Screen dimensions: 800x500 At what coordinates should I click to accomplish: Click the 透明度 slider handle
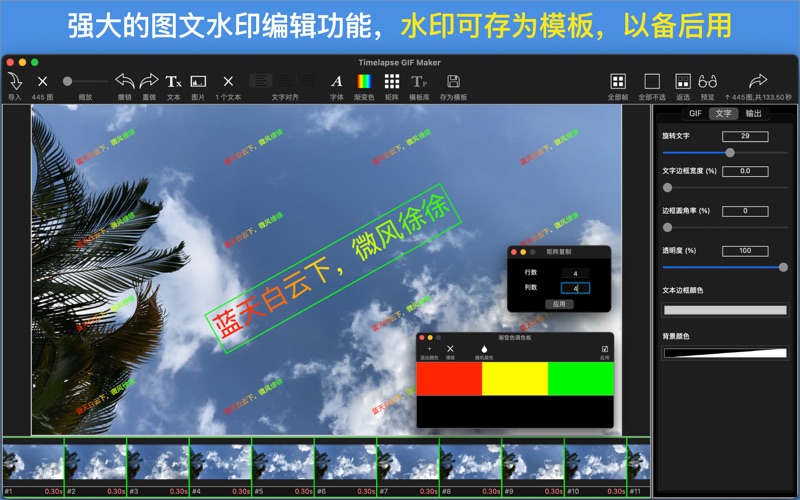783,267
